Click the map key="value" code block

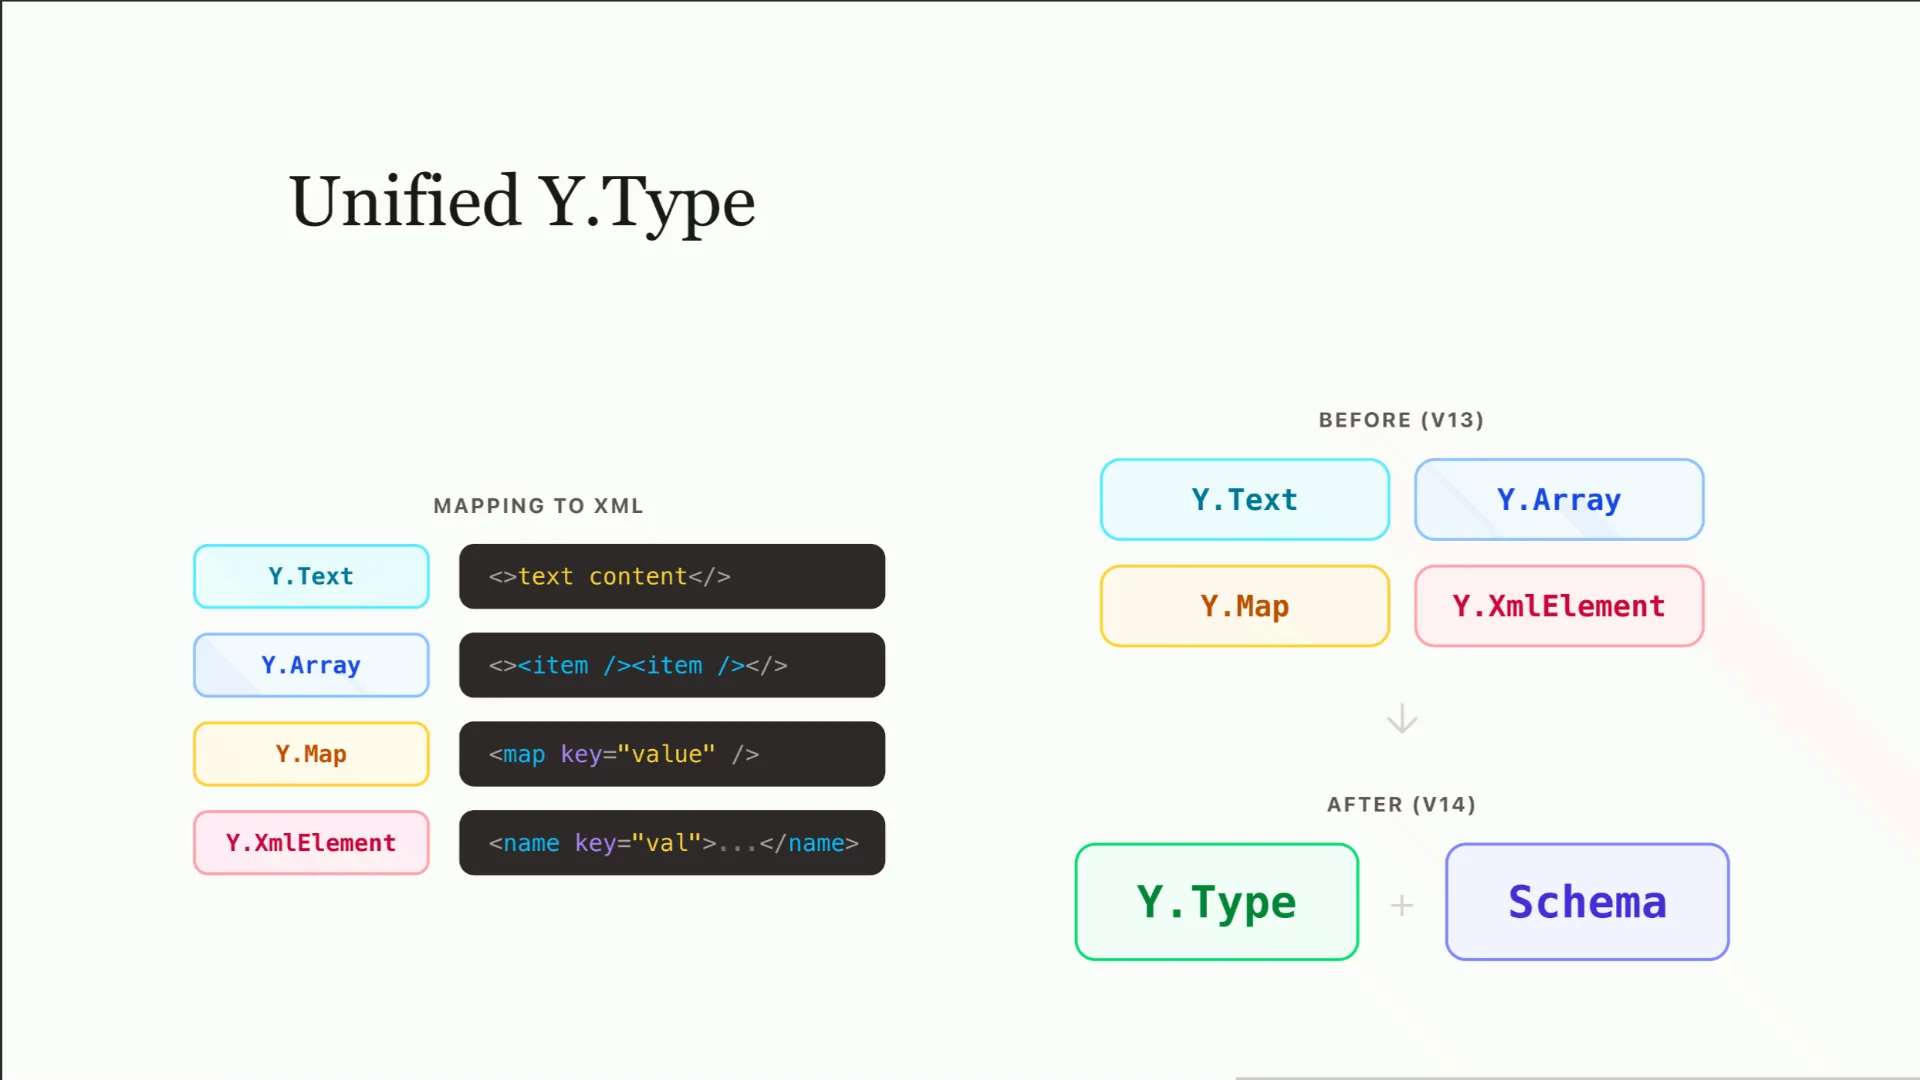point(672,754)
